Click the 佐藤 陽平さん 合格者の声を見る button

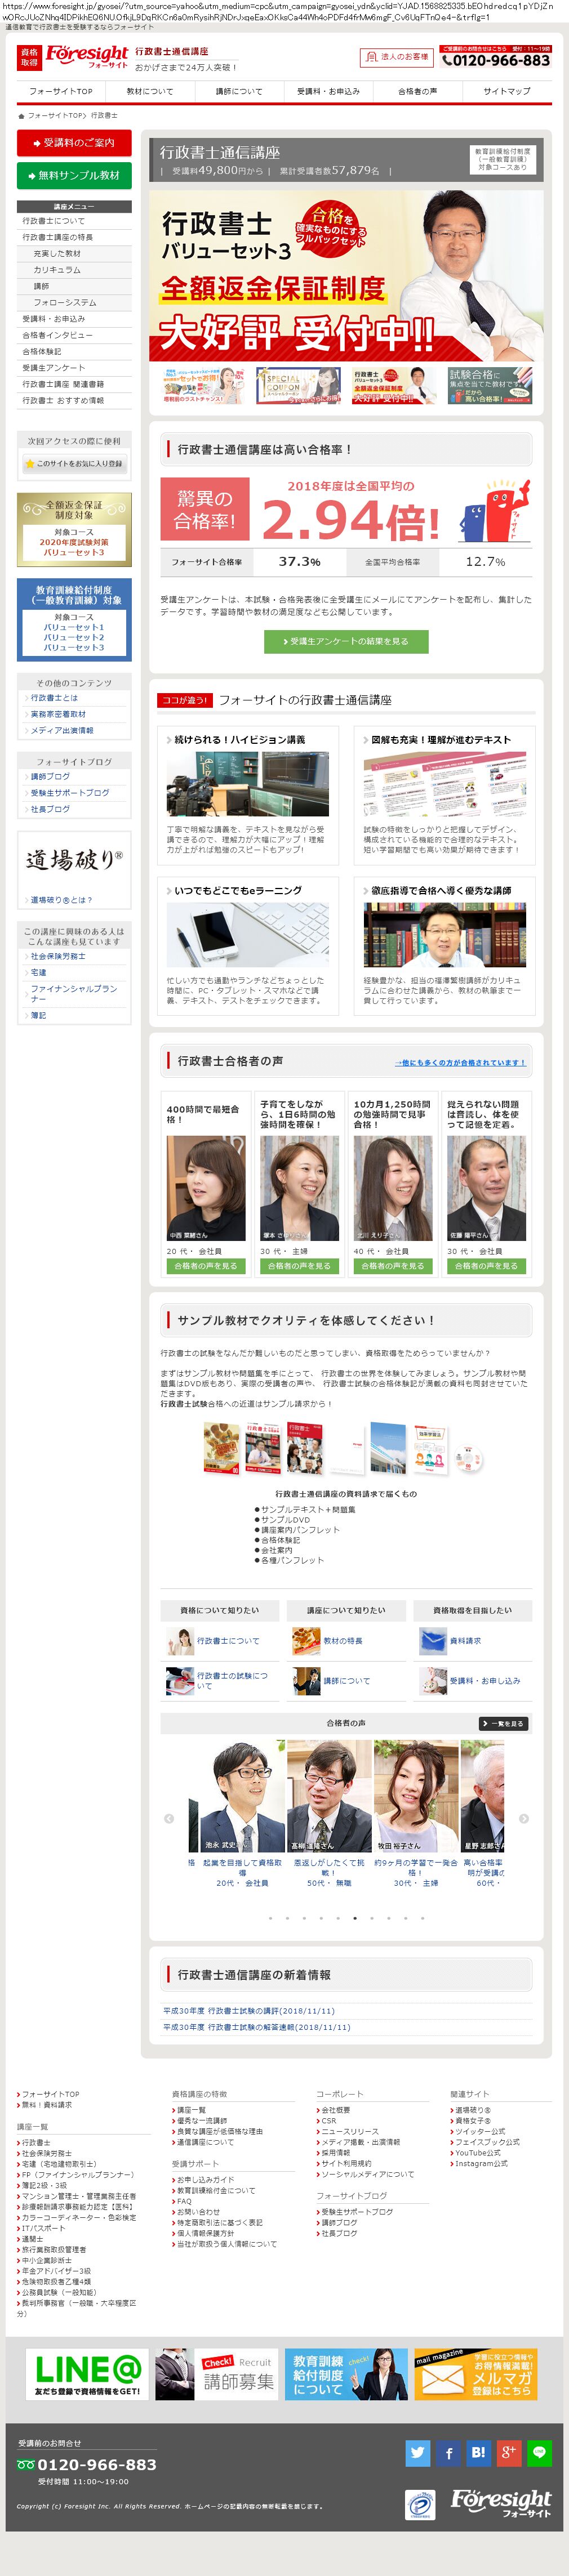point(486,1266)
